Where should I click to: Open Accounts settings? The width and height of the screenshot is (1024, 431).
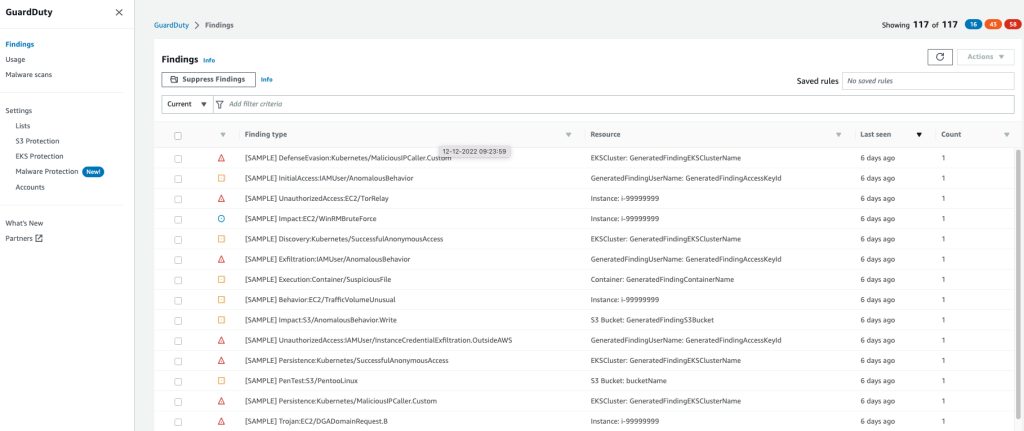(x=30, y=187)
